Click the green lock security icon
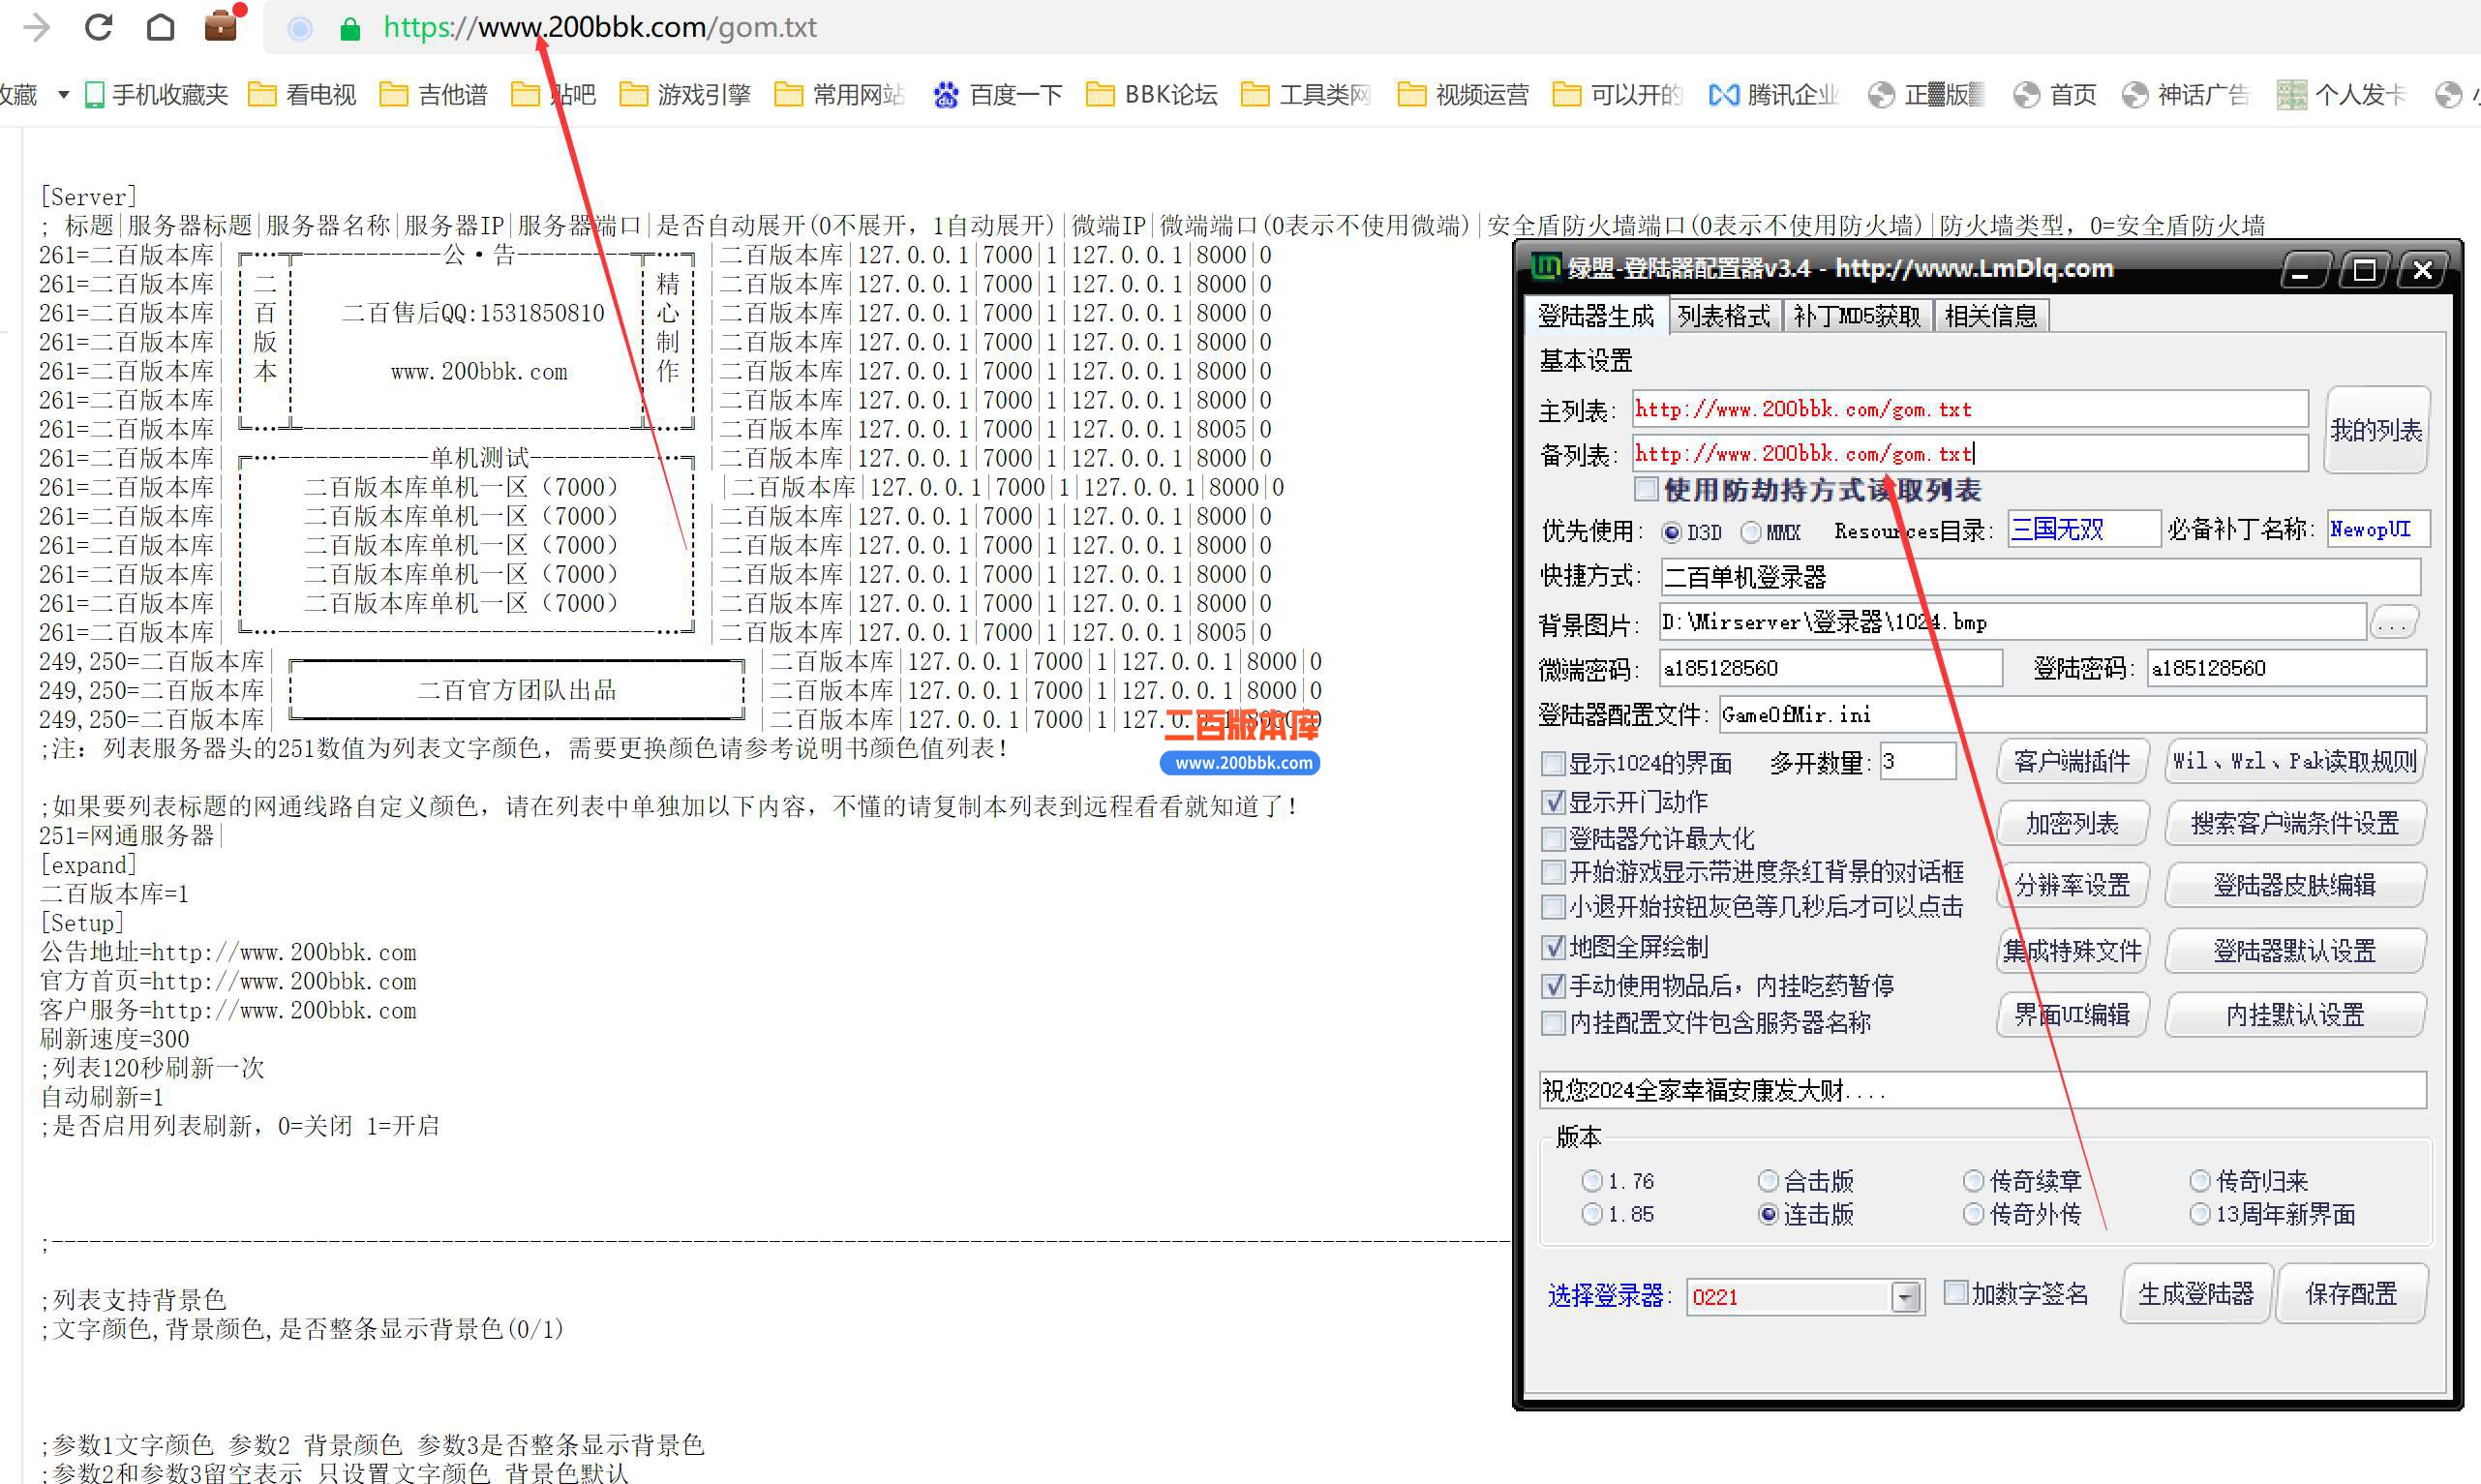This screenshot has height=1484, width=2481. pos(350,28)
